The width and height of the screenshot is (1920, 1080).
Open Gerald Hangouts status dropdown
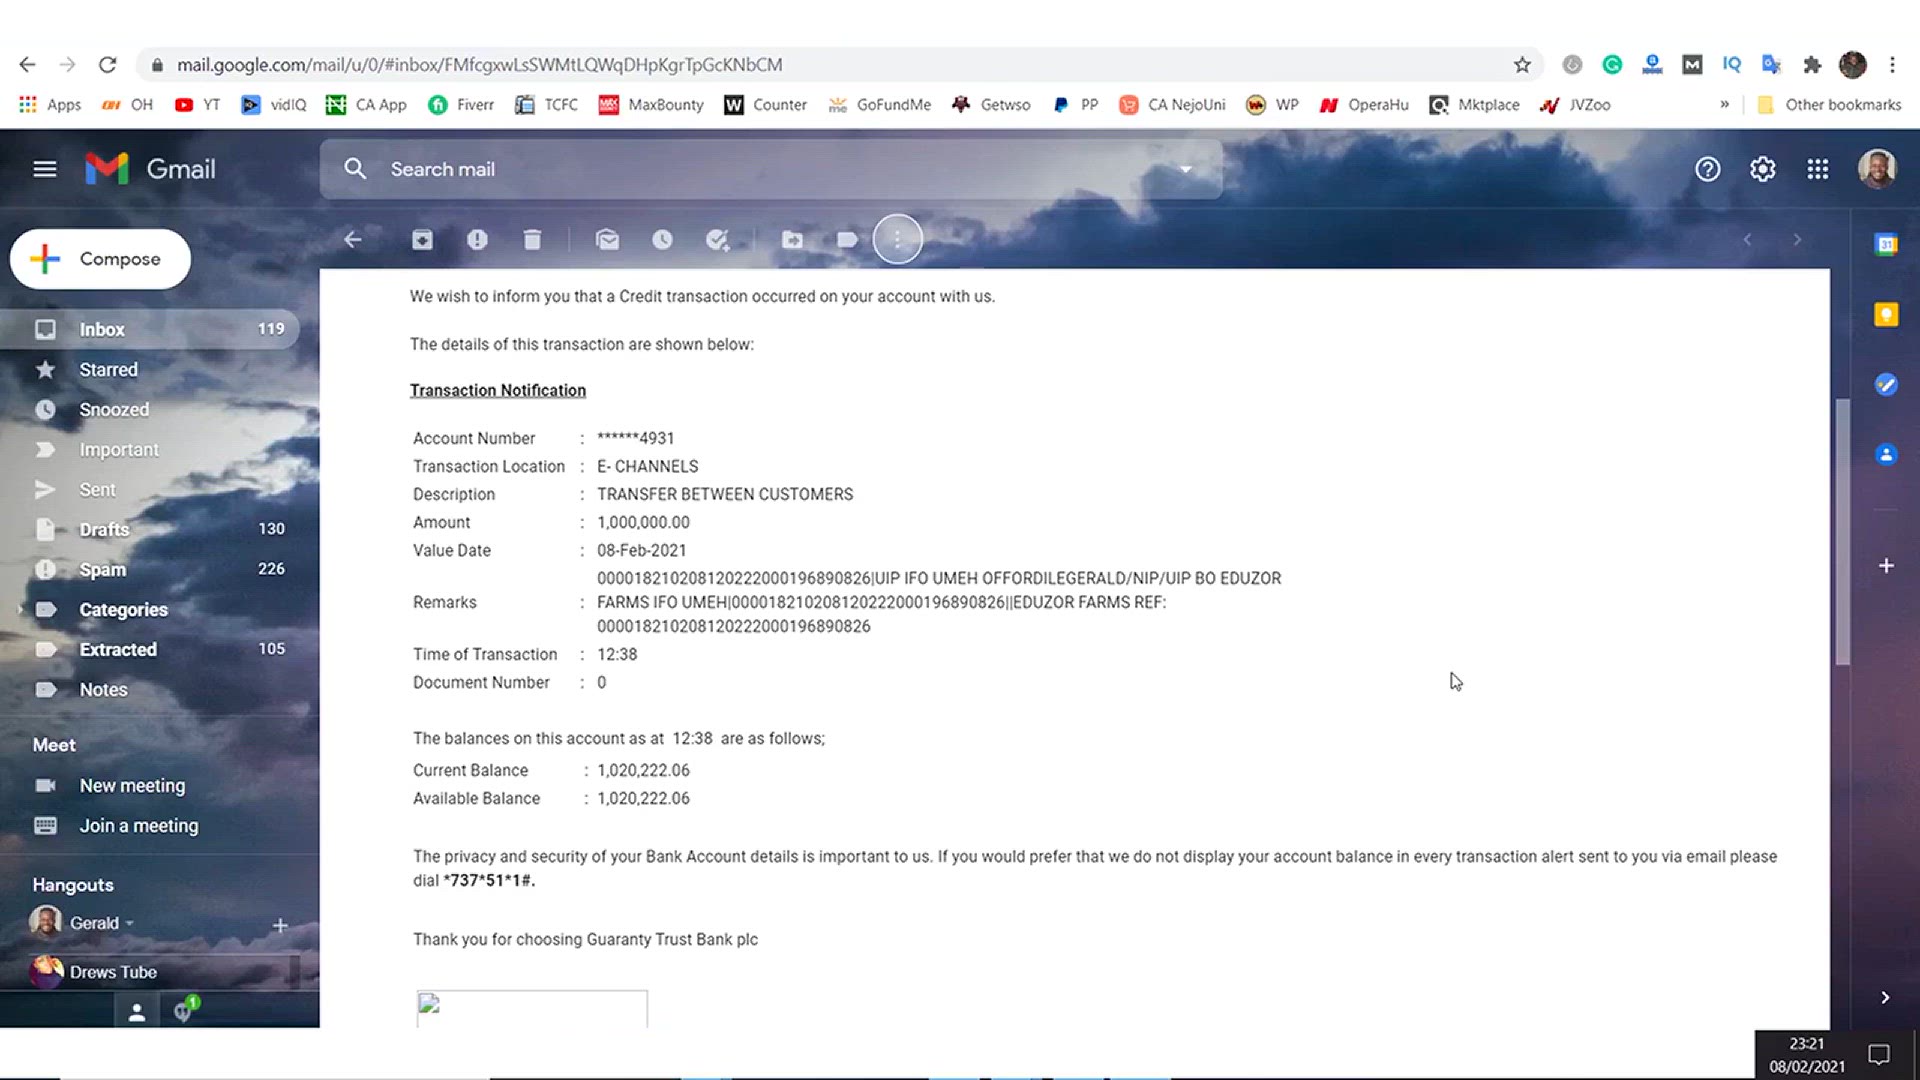coord(130,924)
